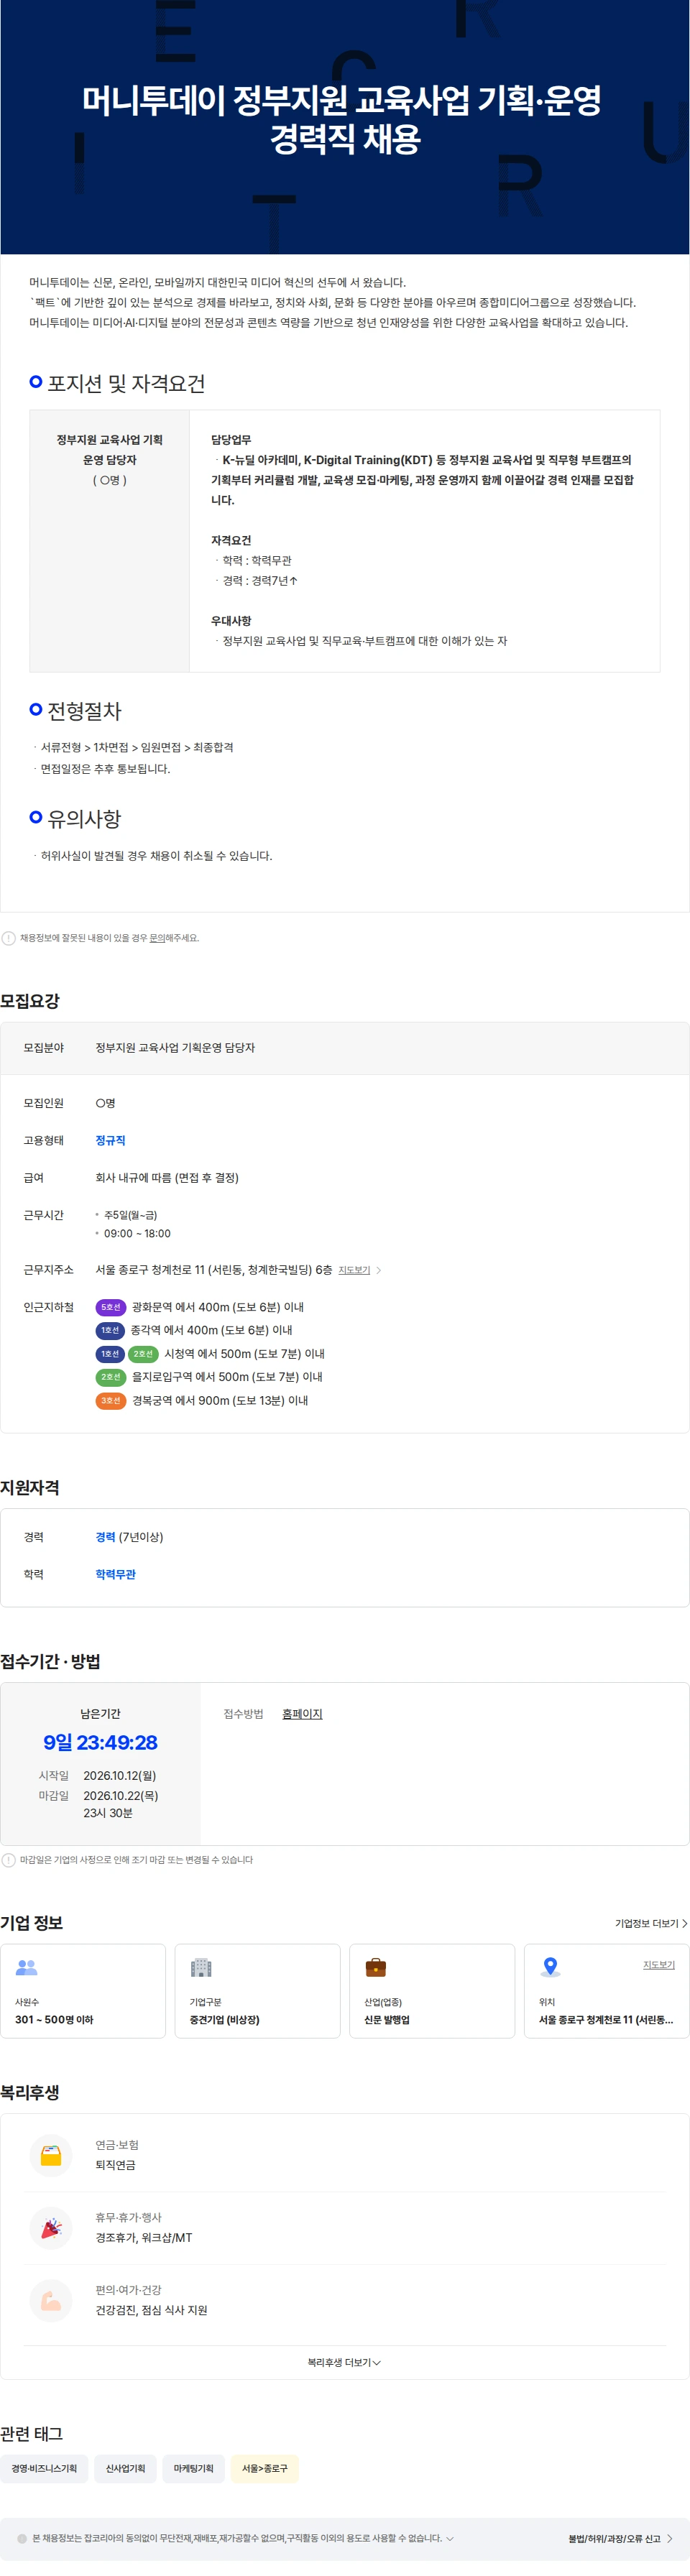
Task: Click the 3호선 badge for 경복궁역
Action: [x=110, y=1401]
